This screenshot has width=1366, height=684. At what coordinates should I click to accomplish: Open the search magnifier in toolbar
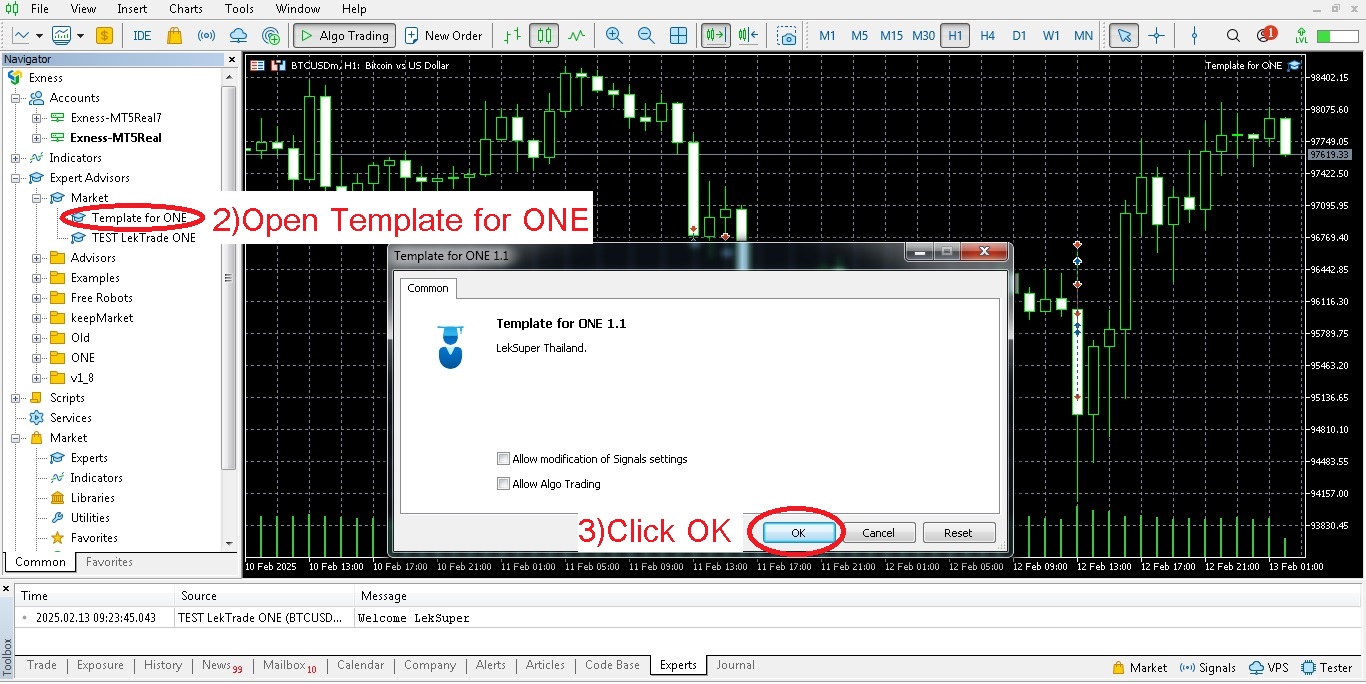tap(1235, 36)
